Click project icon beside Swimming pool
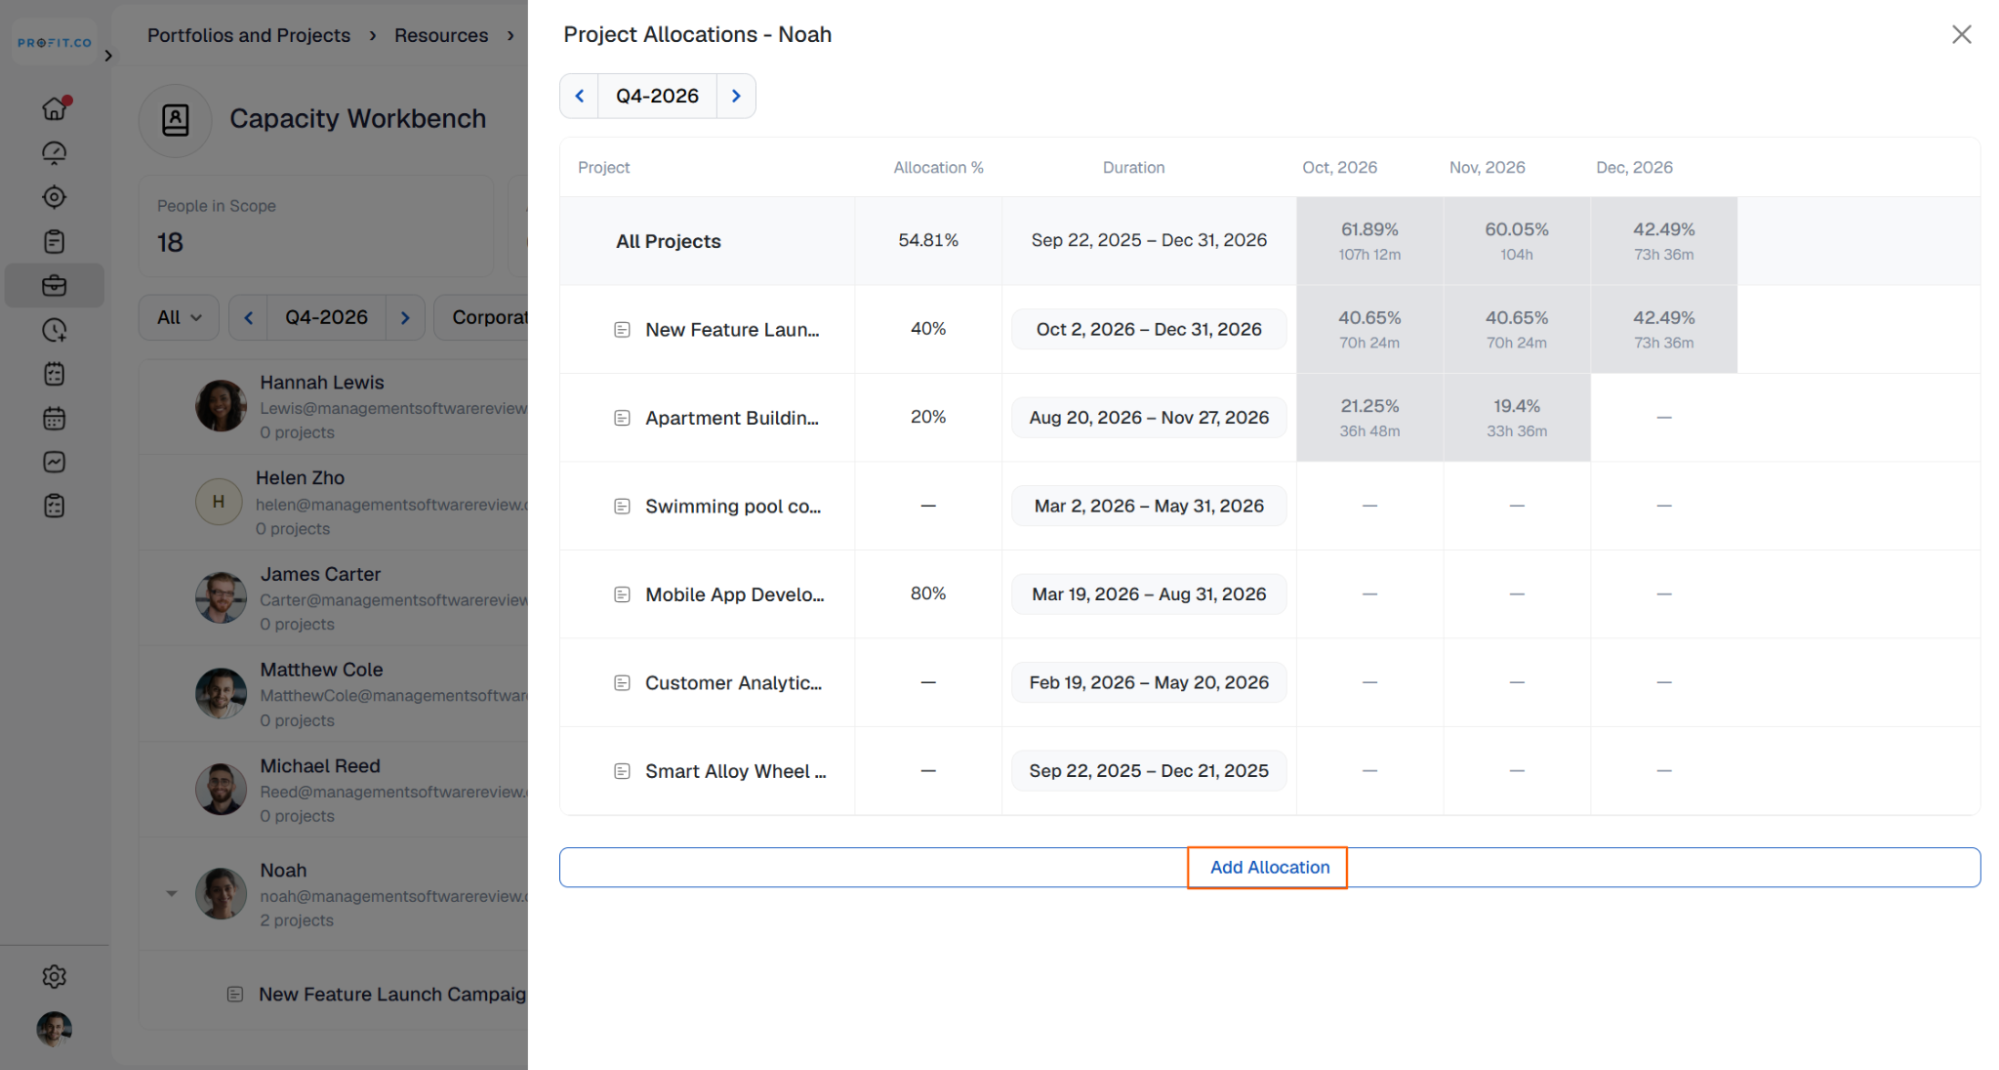1999x1070 pixels. (622, 506)
